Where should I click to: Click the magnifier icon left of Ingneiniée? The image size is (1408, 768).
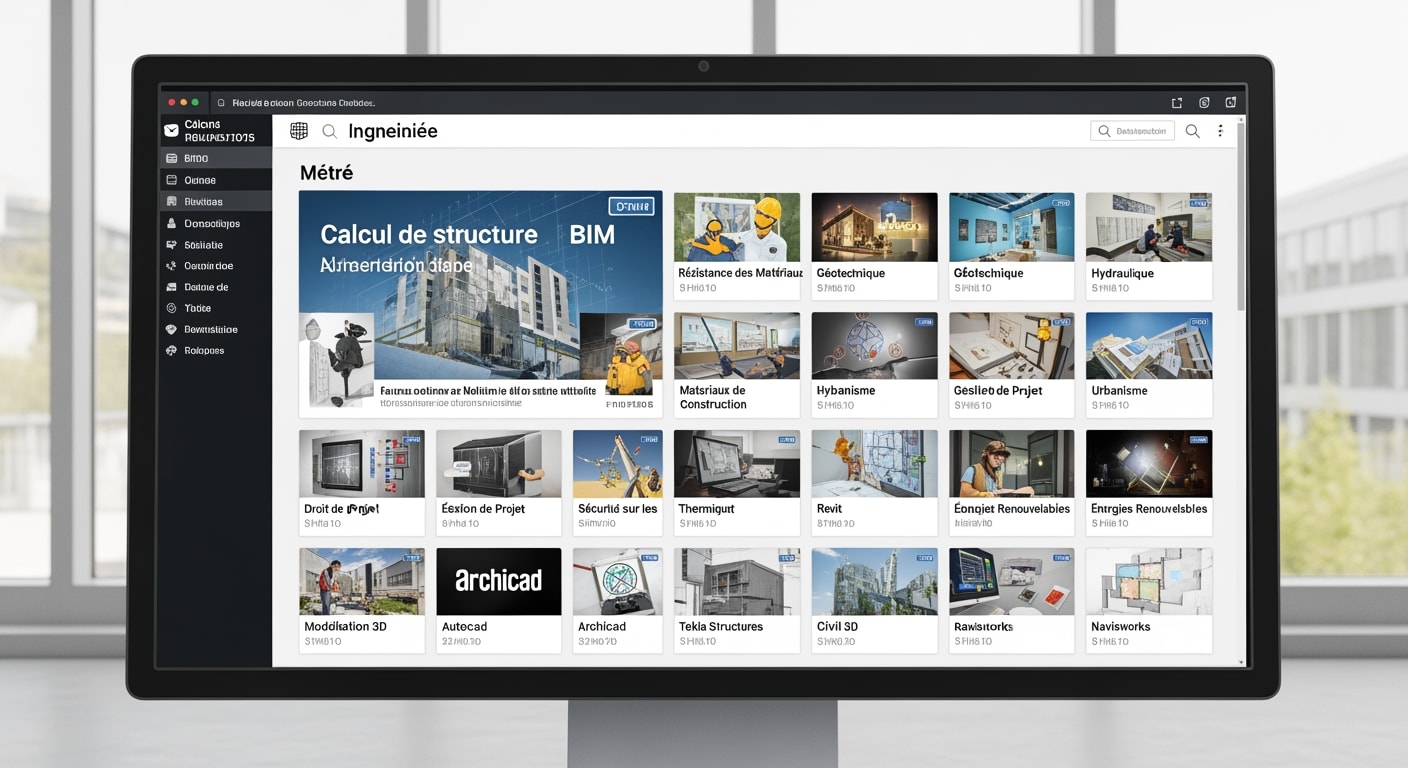(x=329, y=131)
